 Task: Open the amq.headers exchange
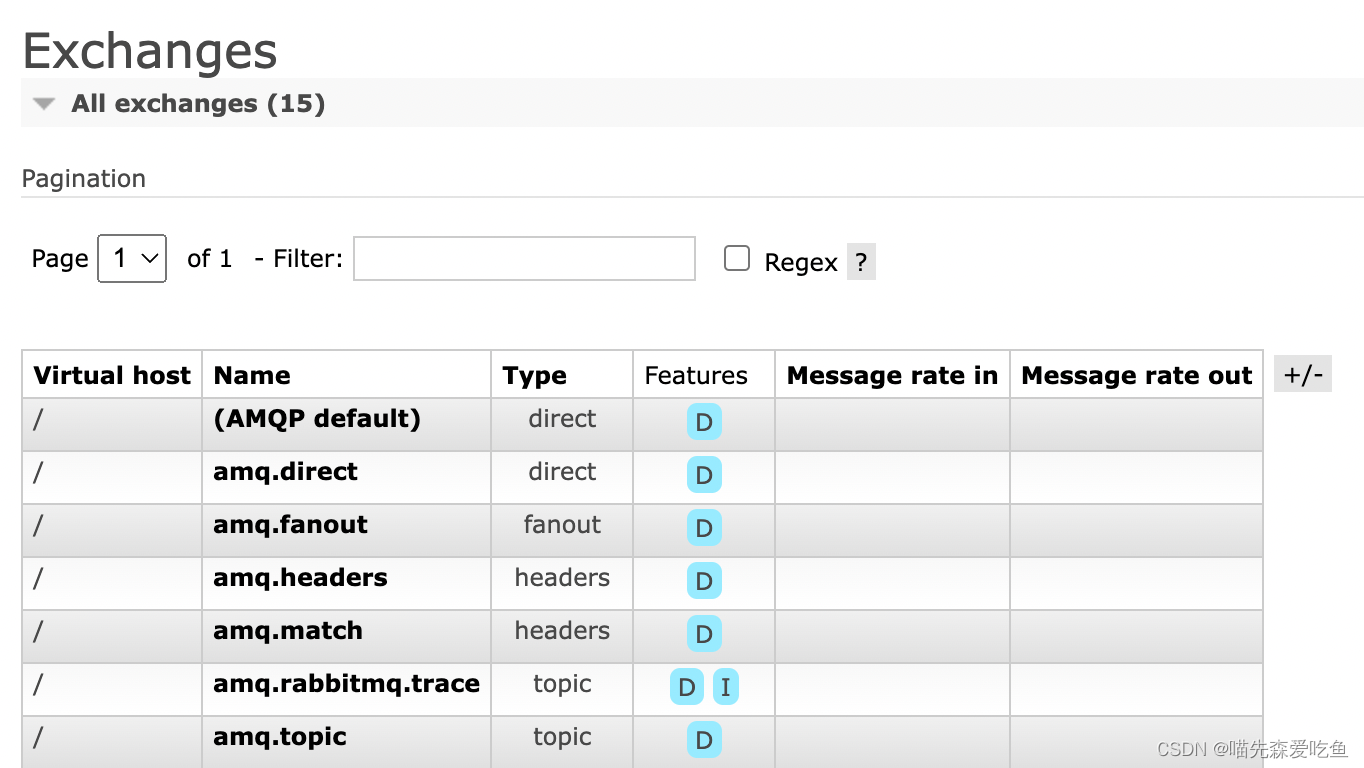click(x=300, y=578)
